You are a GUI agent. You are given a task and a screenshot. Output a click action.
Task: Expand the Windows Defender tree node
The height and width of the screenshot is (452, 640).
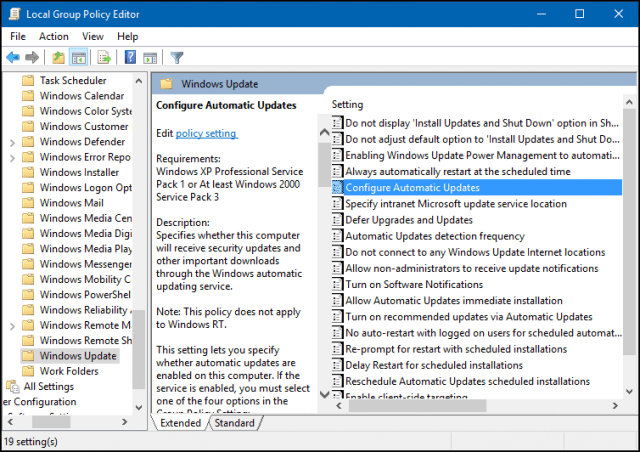12,143
